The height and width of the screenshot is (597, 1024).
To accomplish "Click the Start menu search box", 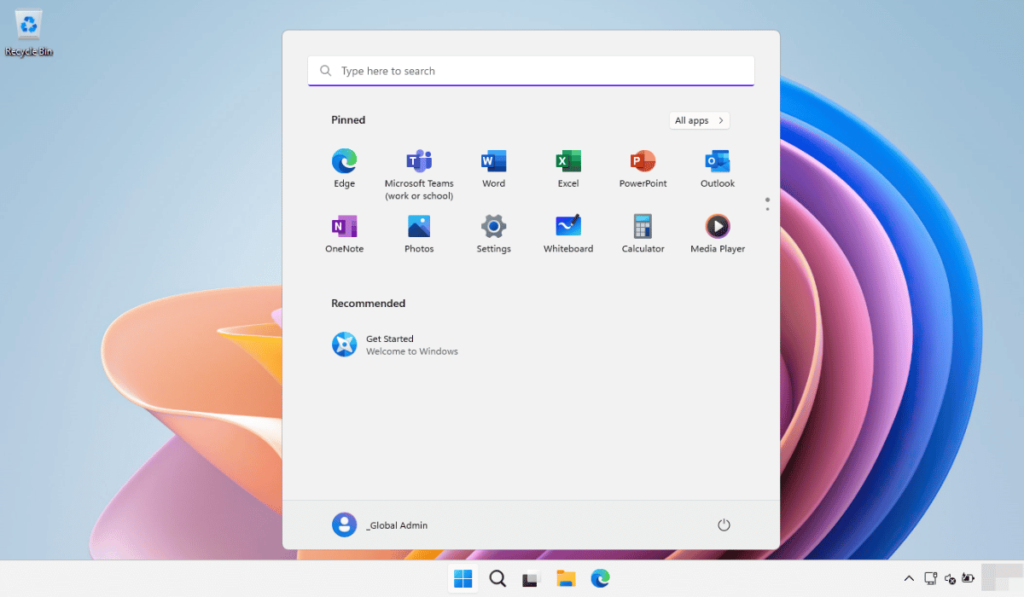I will [x=530, y=71].
